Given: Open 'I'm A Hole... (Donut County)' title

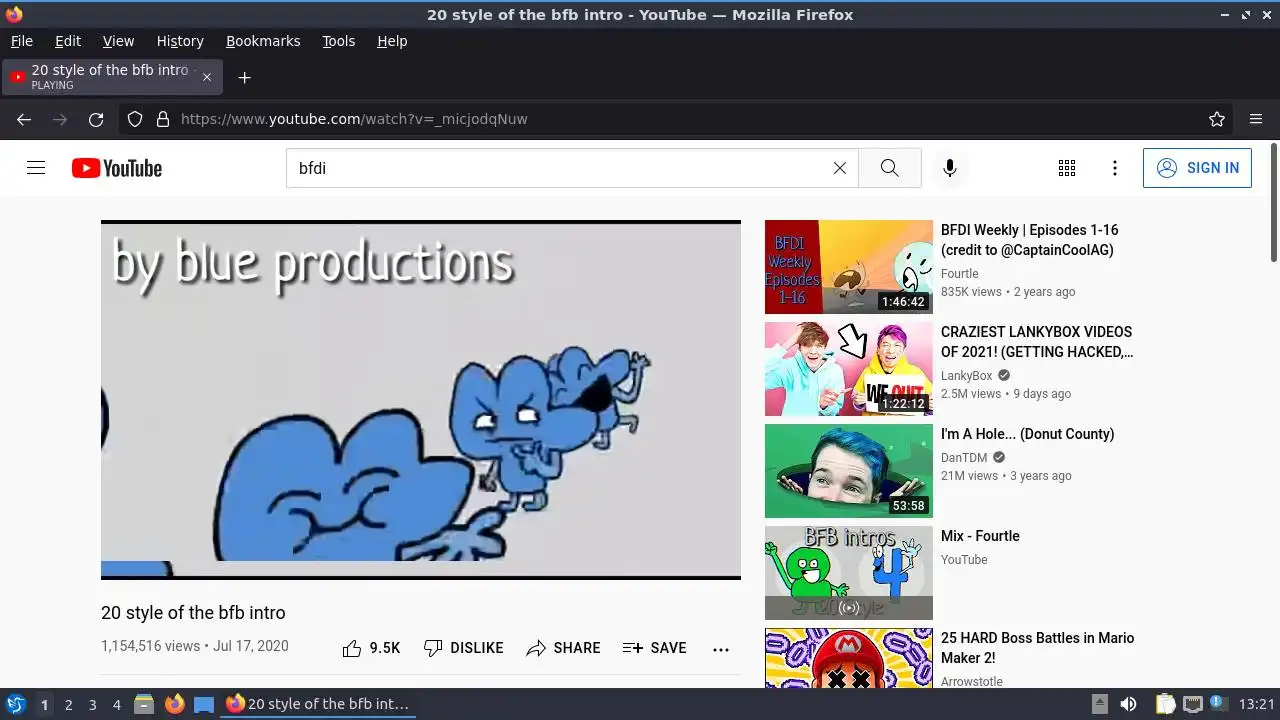Looking at the screenshot, I should [x=1027, y=434].
